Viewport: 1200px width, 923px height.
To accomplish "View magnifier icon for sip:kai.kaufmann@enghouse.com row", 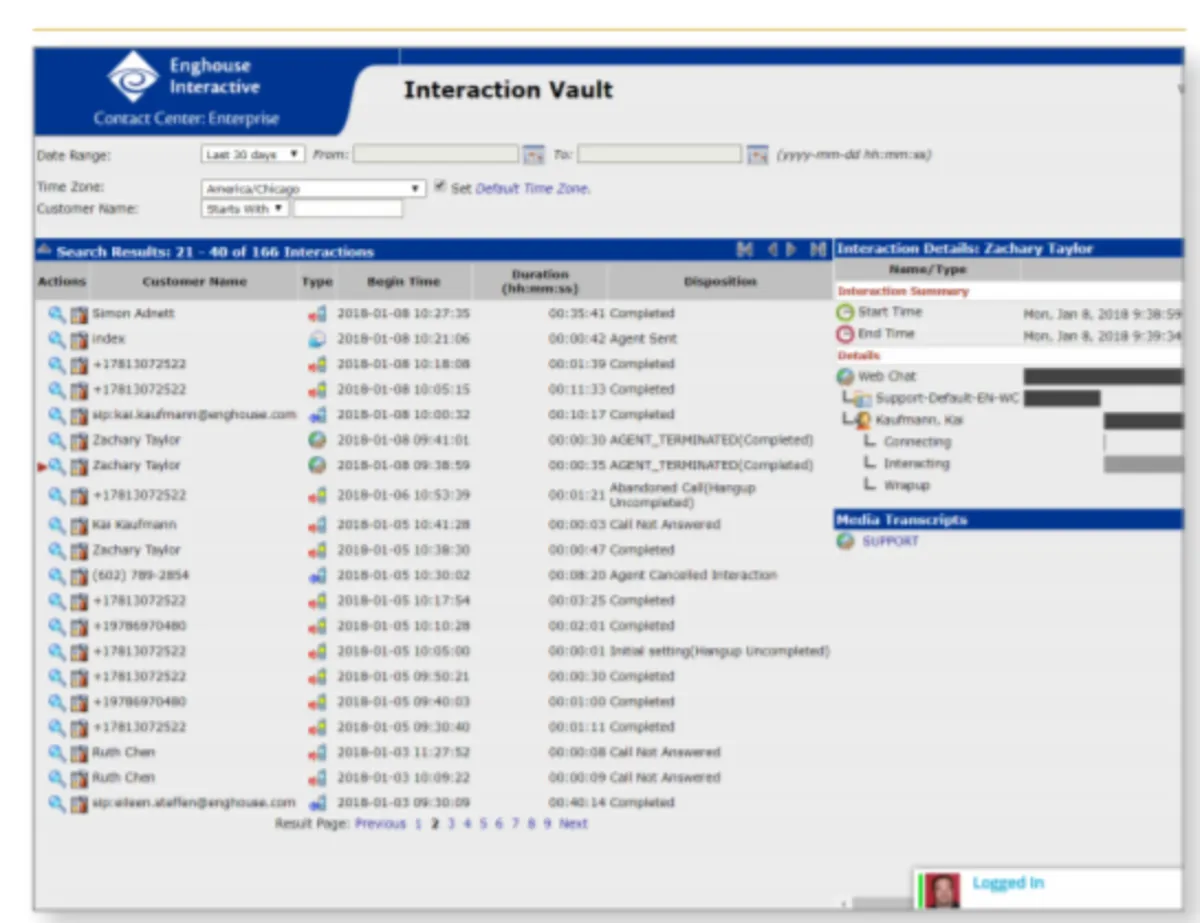I will pyautogui.click(x=57, y=415).
